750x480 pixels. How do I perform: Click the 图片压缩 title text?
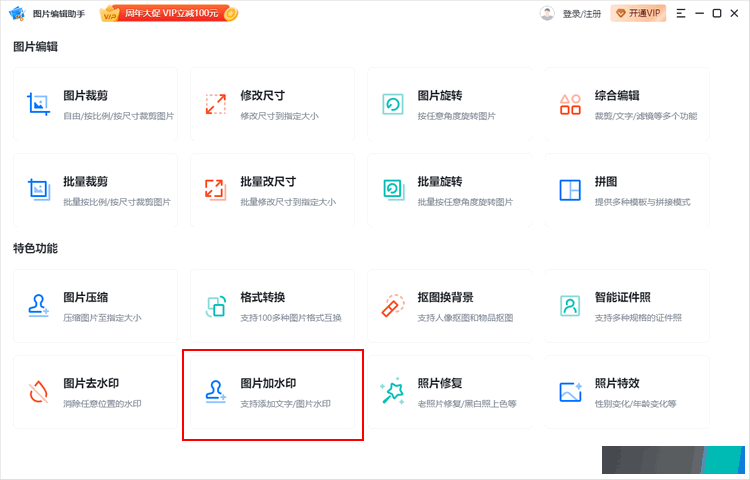tap(86, 297)
